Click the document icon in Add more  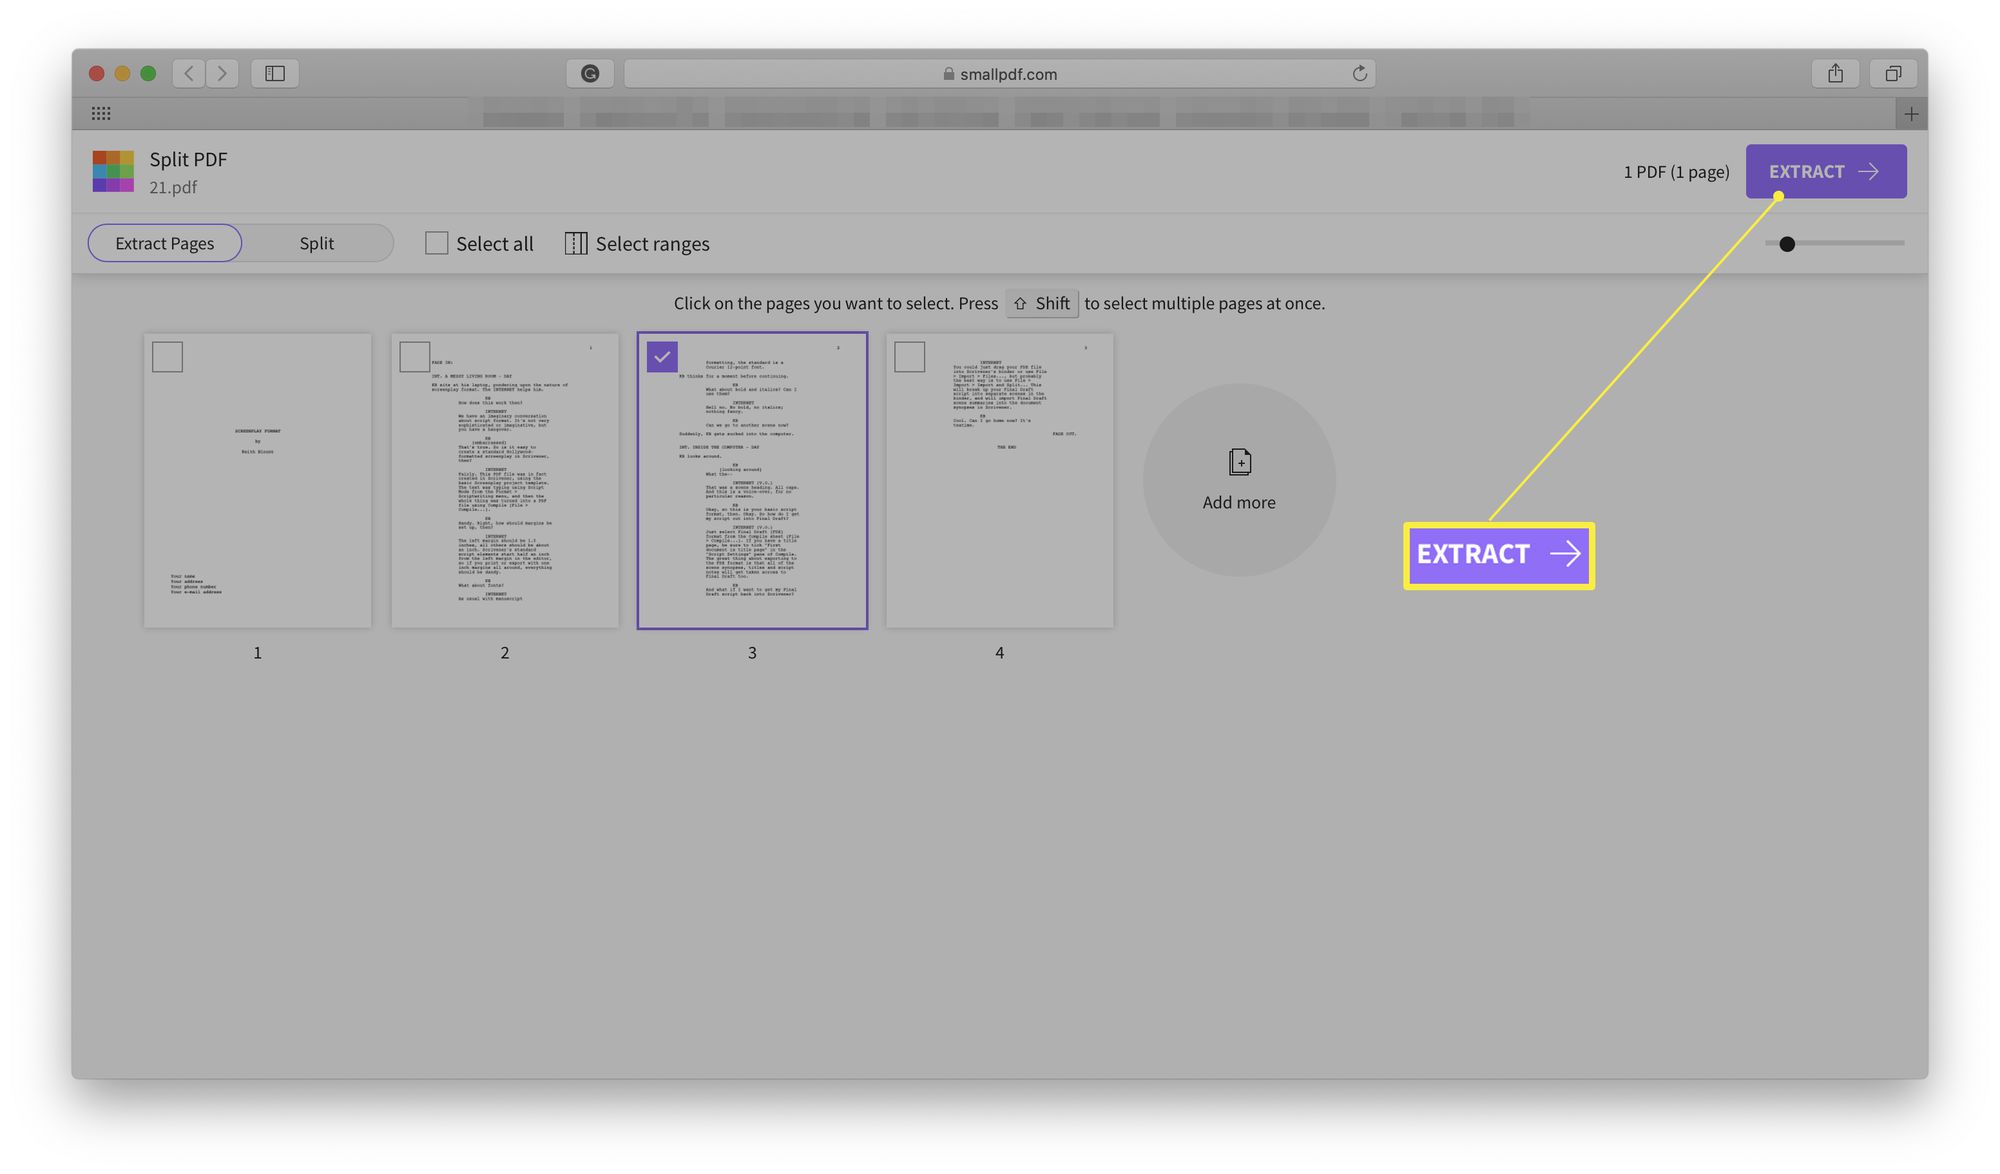point(1240,461)
